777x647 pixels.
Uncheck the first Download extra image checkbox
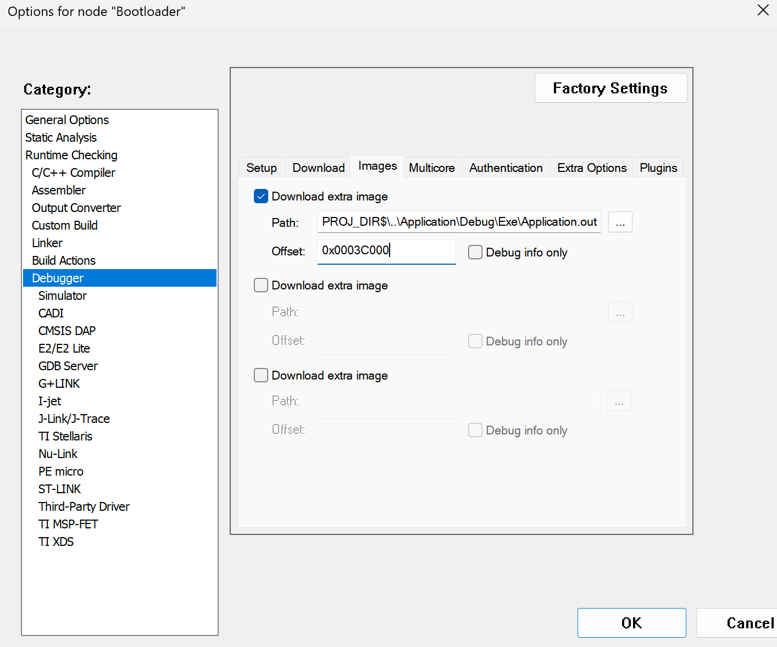pos(261,196)
